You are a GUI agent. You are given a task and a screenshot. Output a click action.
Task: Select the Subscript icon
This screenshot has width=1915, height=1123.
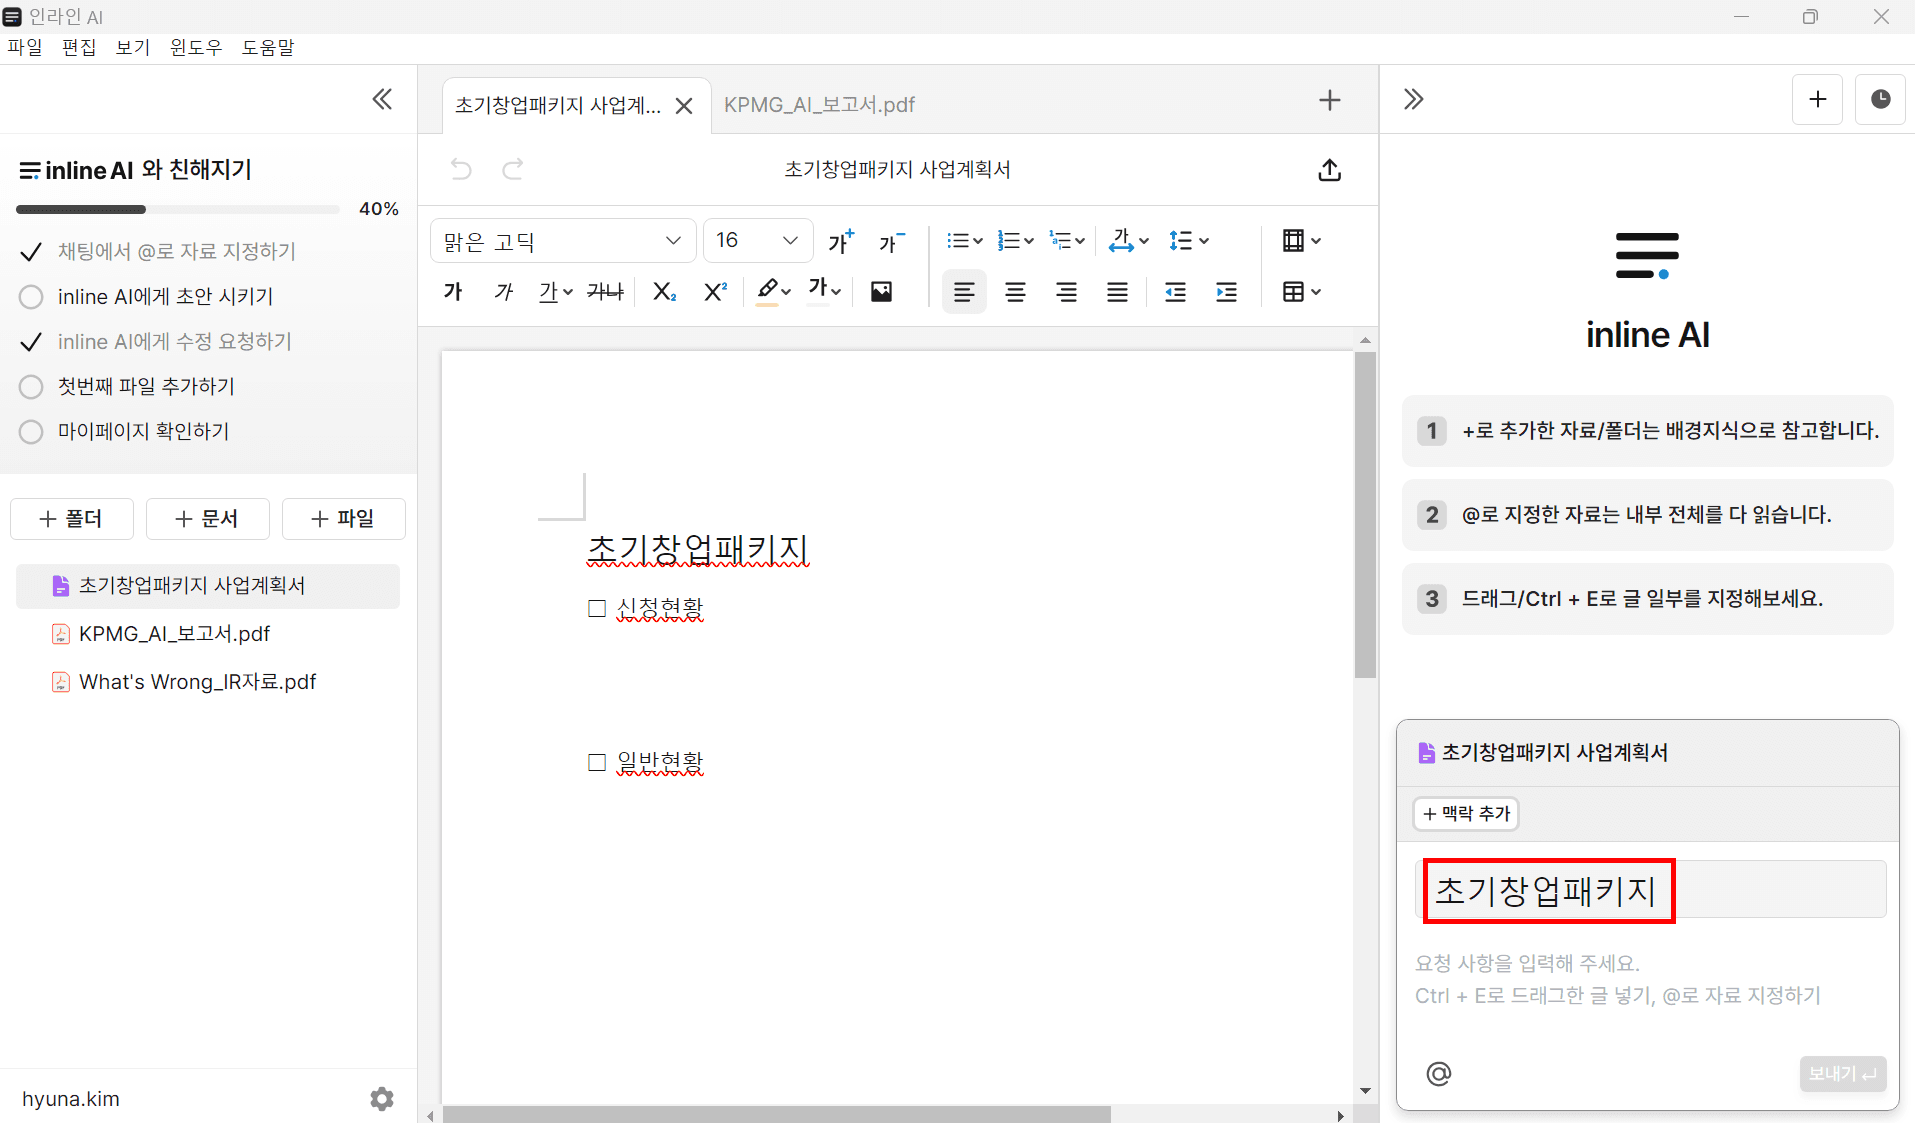click(x=663, y=291)
